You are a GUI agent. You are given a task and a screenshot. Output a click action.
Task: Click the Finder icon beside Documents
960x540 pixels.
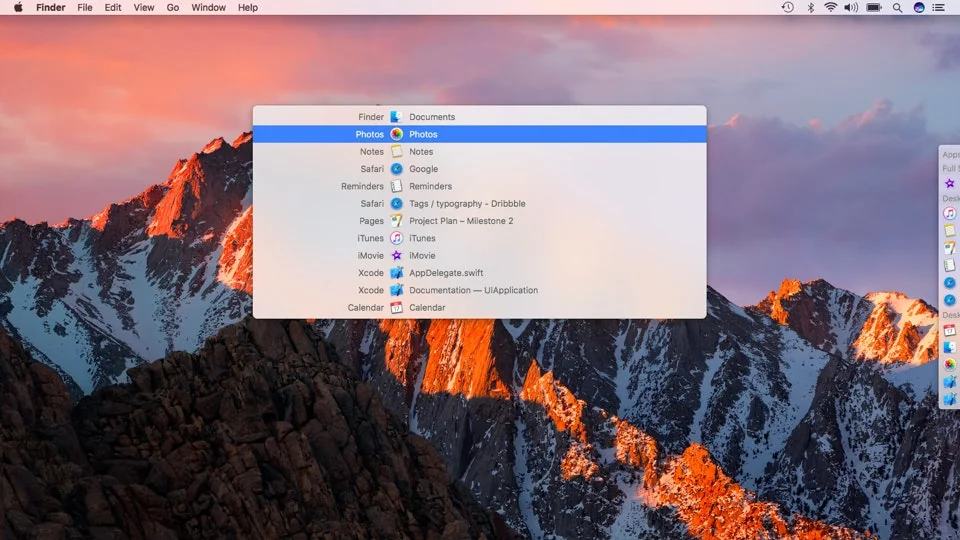(396, 117)
